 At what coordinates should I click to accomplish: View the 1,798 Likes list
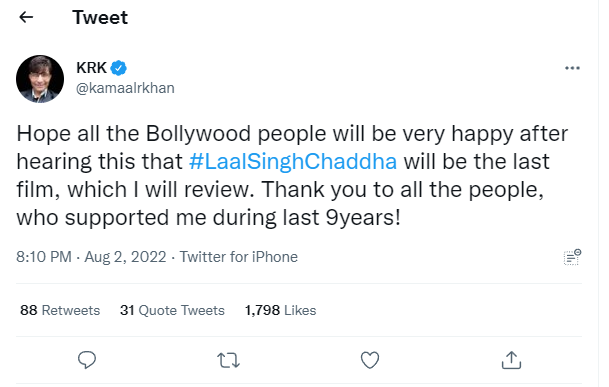[x=280, y=310]
